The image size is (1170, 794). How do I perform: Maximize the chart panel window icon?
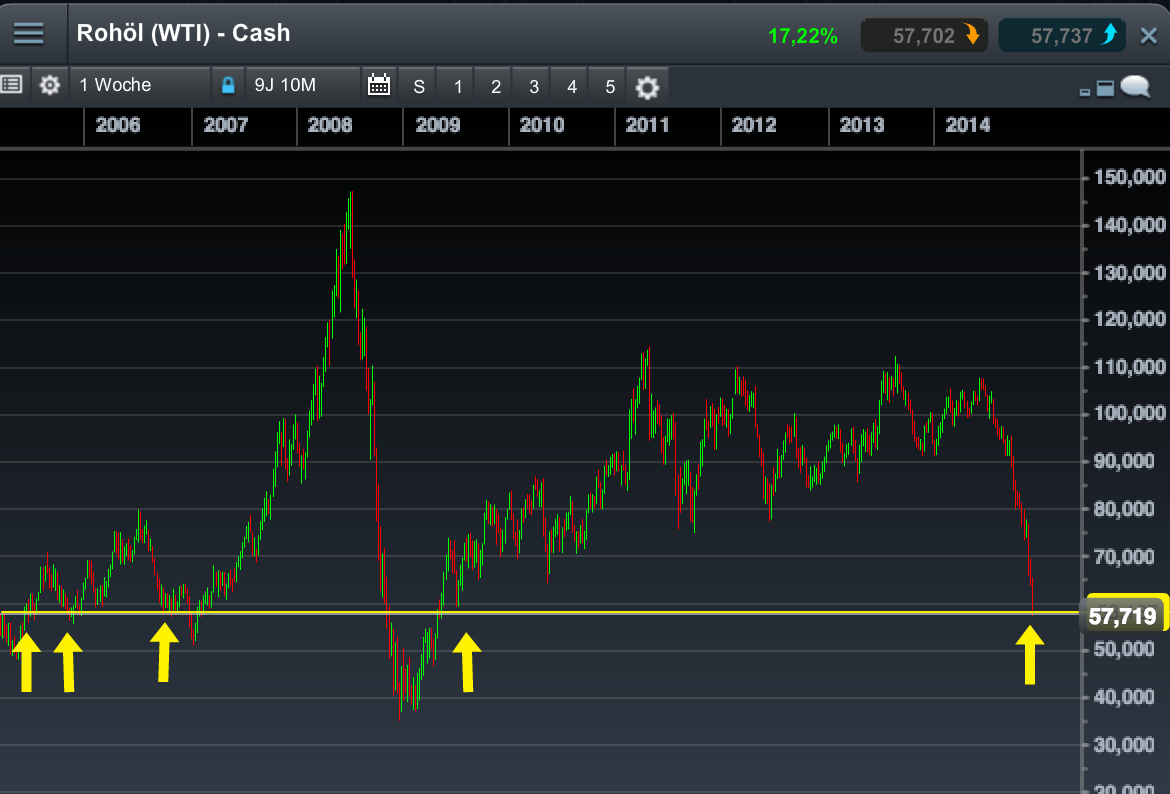coord(1105,88)
